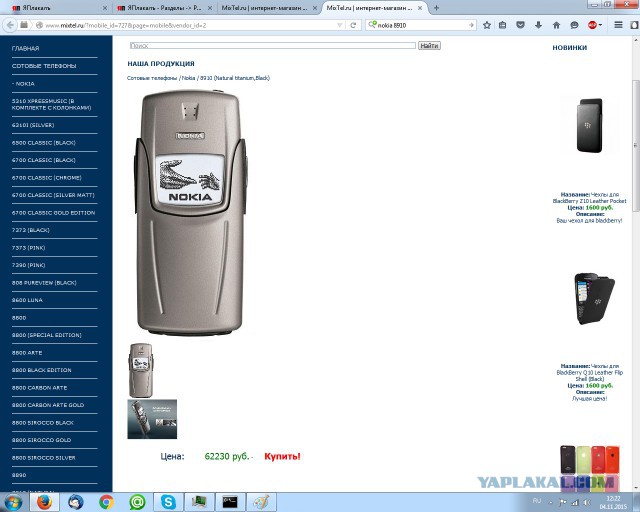Reload the page with the refresh icon

point(353,25)
